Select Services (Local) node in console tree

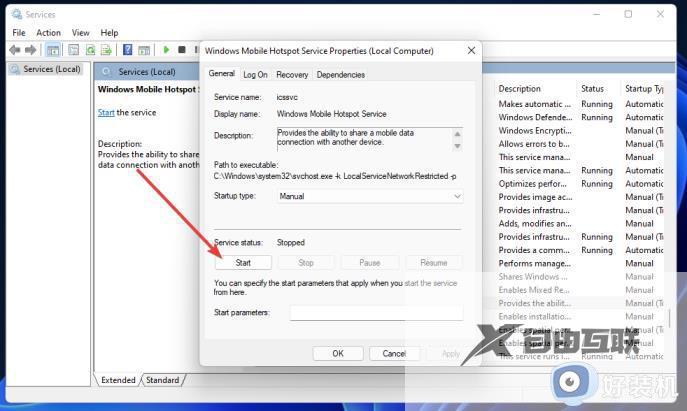pos(46,69)
